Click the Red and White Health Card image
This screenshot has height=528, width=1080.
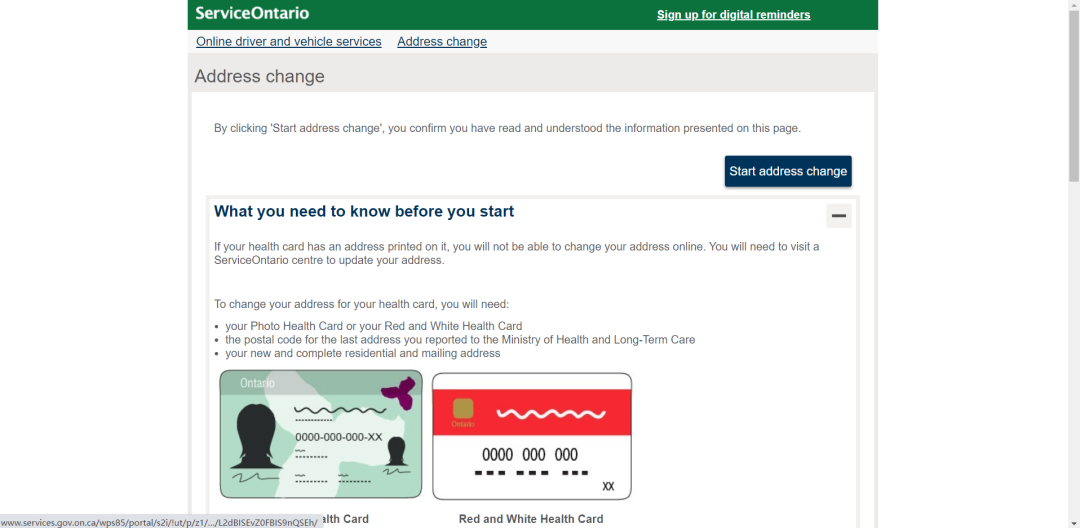pyautogui.click(x=532, y=436)
